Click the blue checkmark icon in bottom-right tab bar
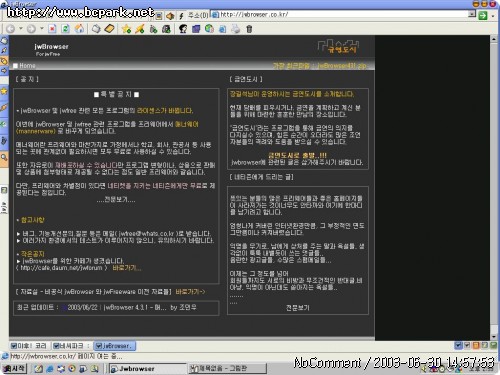 pos(458,346)
